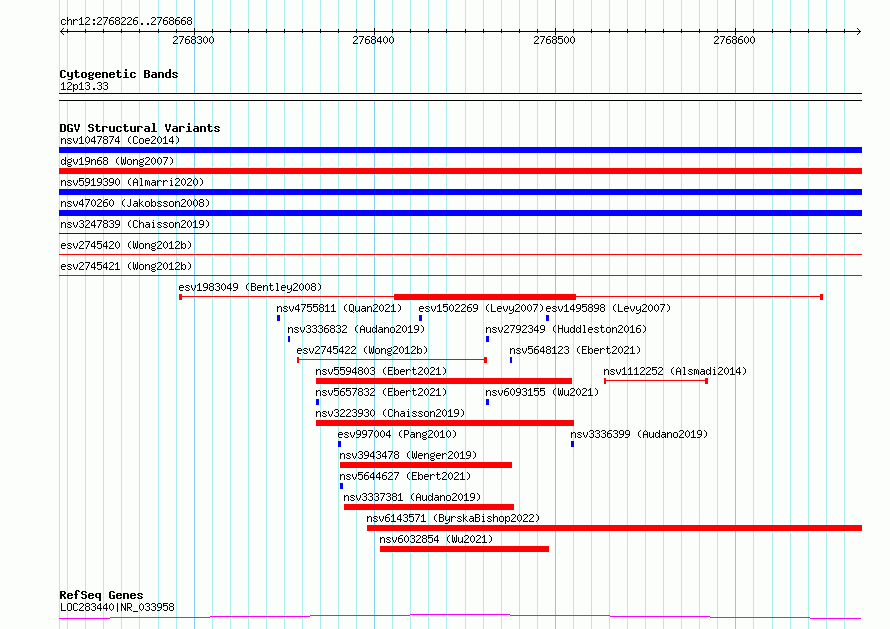Image resolution: width=890 pixels, height=629 pixels.
Task: Click nsv1112252 (Alsmadi2014) label
Action: (x=675, y=371)
